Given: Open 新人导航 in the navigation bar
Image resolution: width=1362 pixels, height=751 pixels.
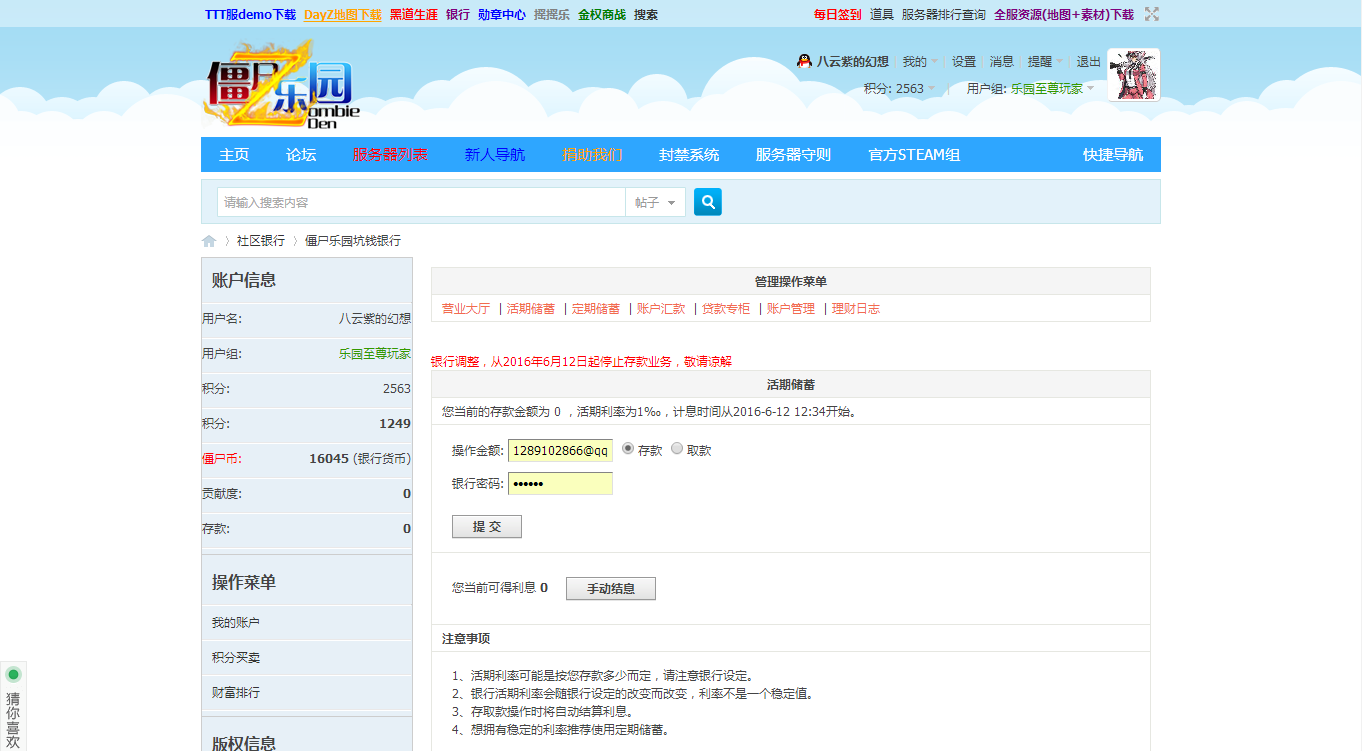Looking at the screenshot, I should (x=494, y=155).
